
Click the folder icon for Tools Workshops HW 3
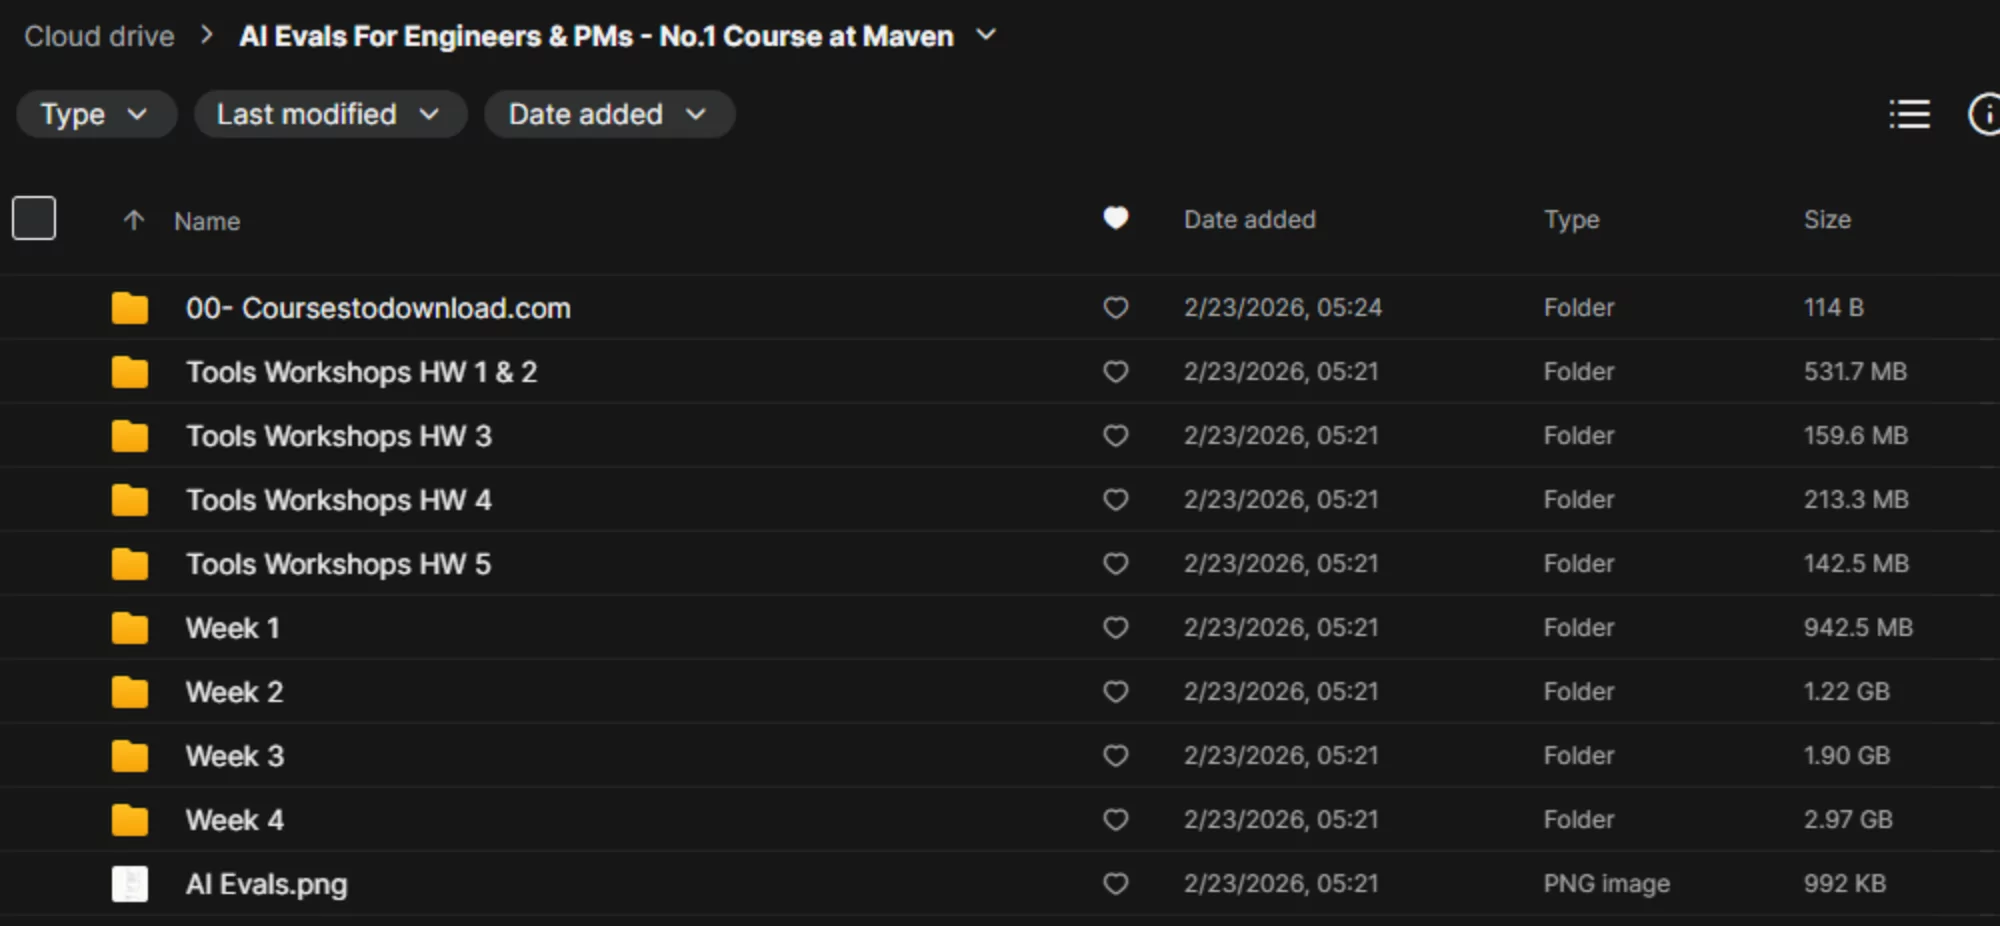tap(130, 436)
